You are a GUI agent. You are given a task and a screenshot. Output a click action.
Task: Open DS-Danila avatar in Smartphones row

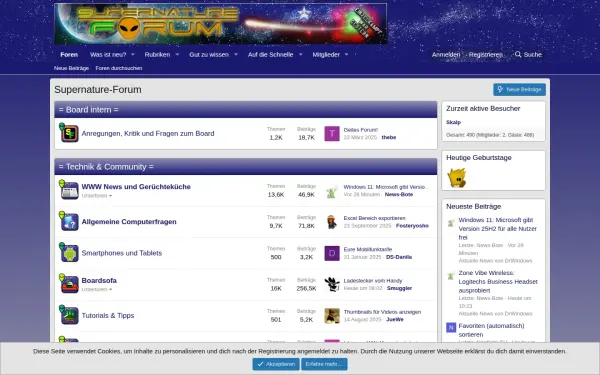click(332, 253)
